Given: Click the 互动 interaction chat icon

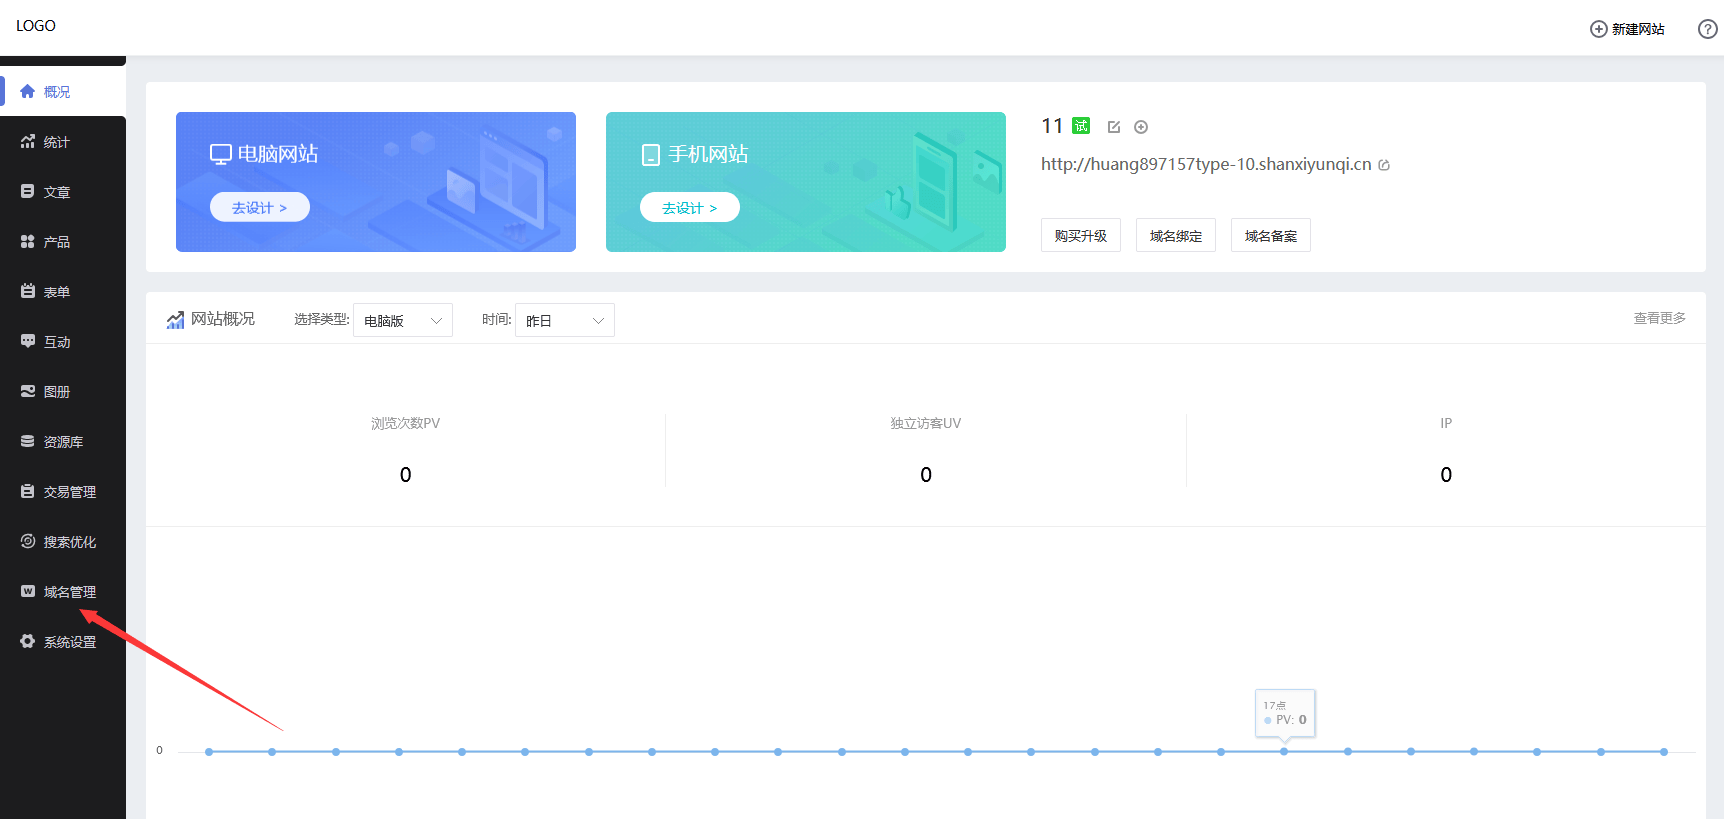Looking at the screenshot, I should coord(28,341).
